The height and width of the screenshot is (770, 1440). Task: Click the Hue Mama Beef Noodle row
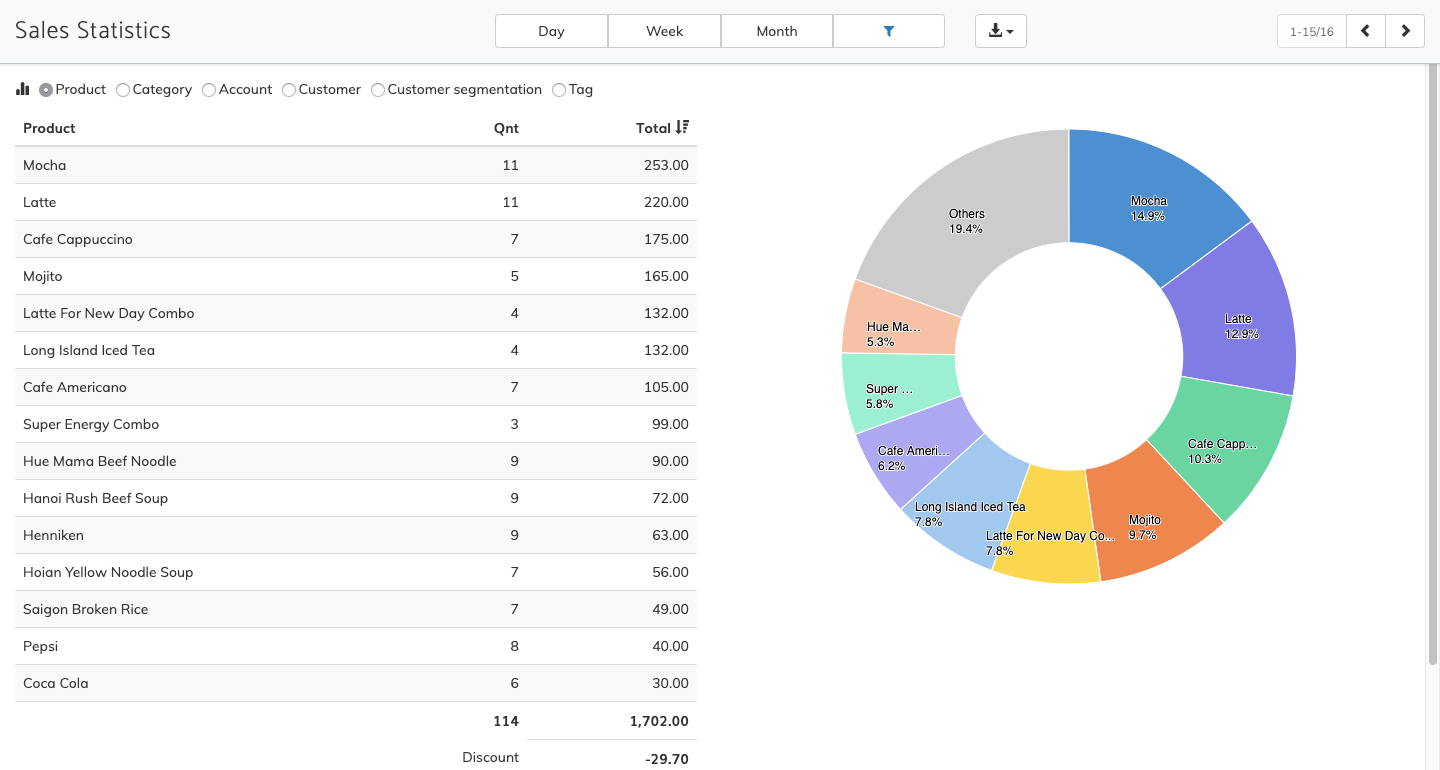point(356,461)
